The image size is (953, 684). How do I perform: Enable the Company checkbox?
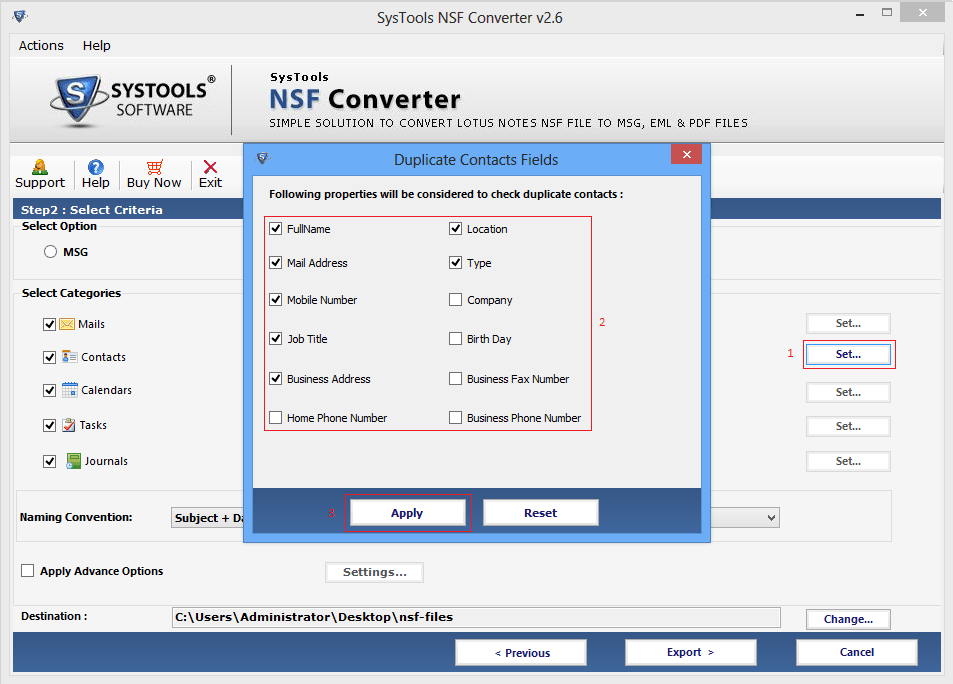coord(455,300)
